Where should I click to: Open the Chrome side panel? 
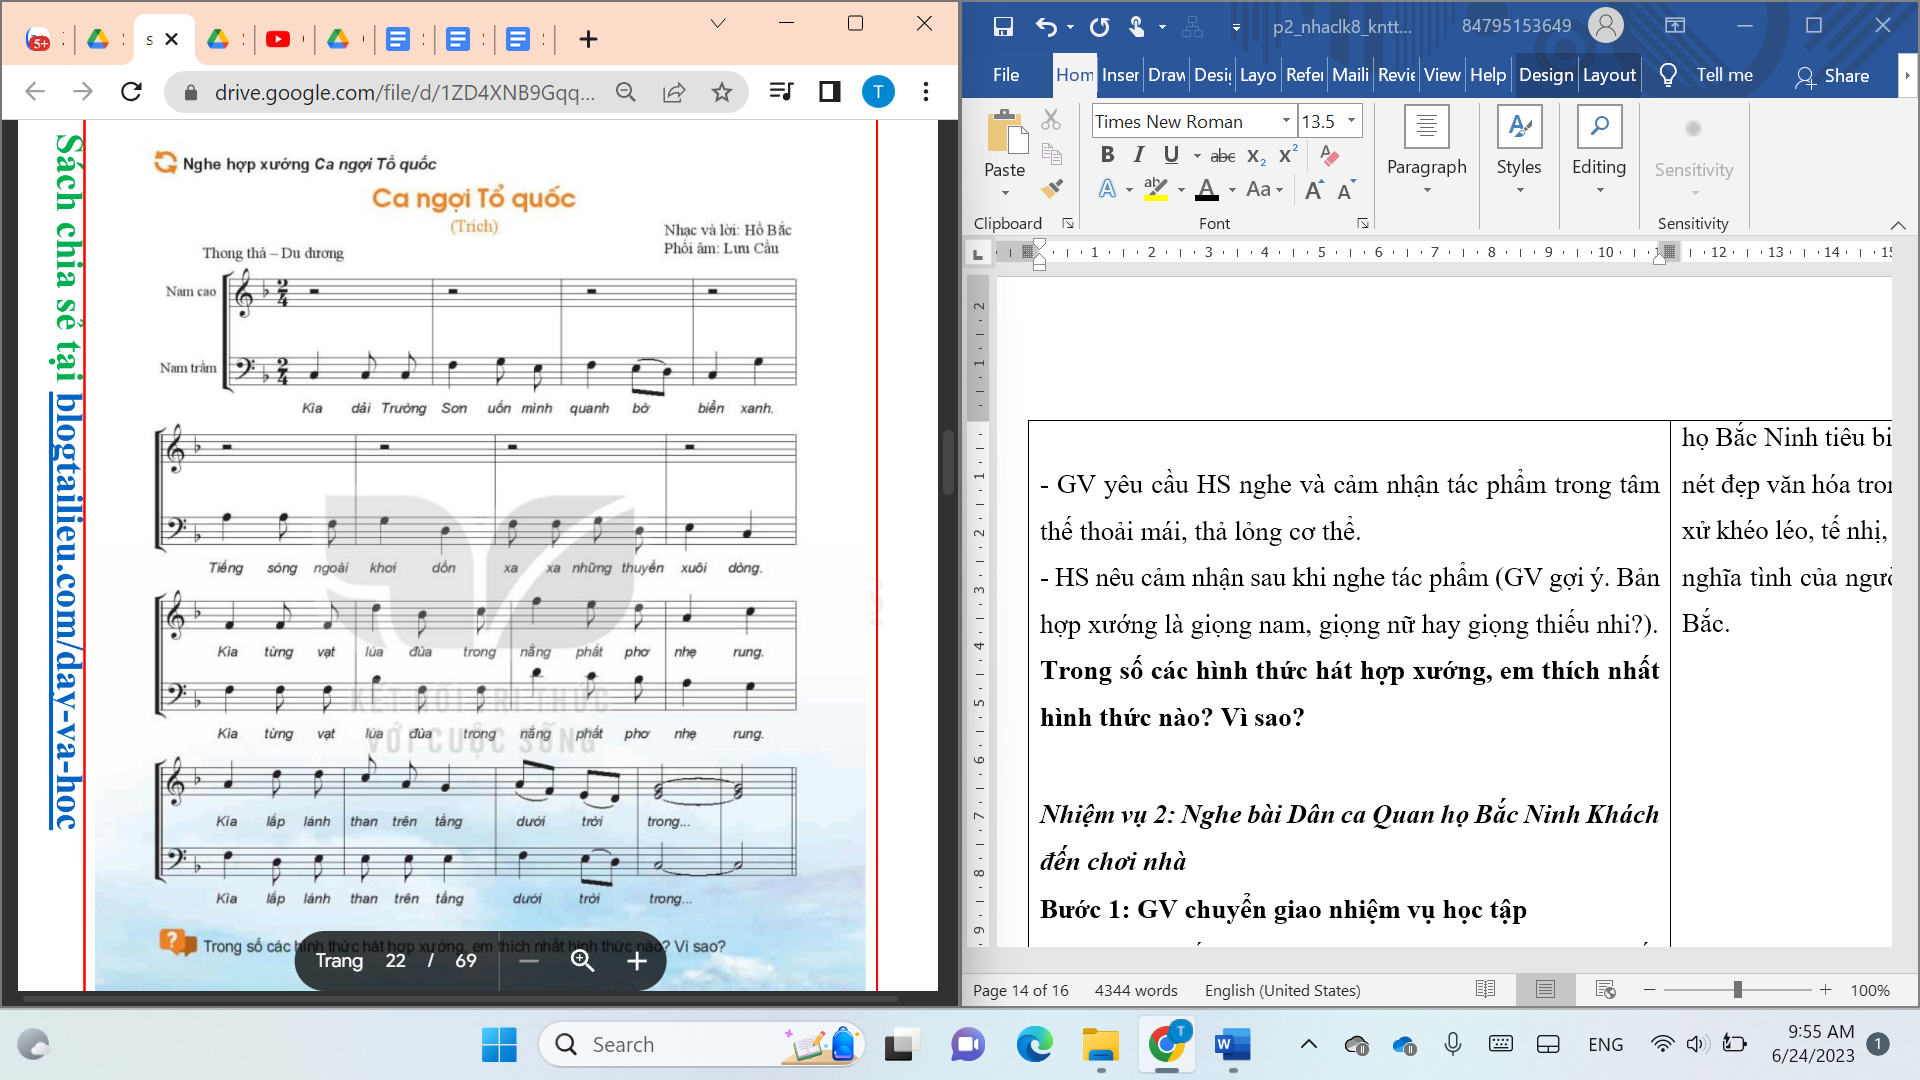coord(829,92)
